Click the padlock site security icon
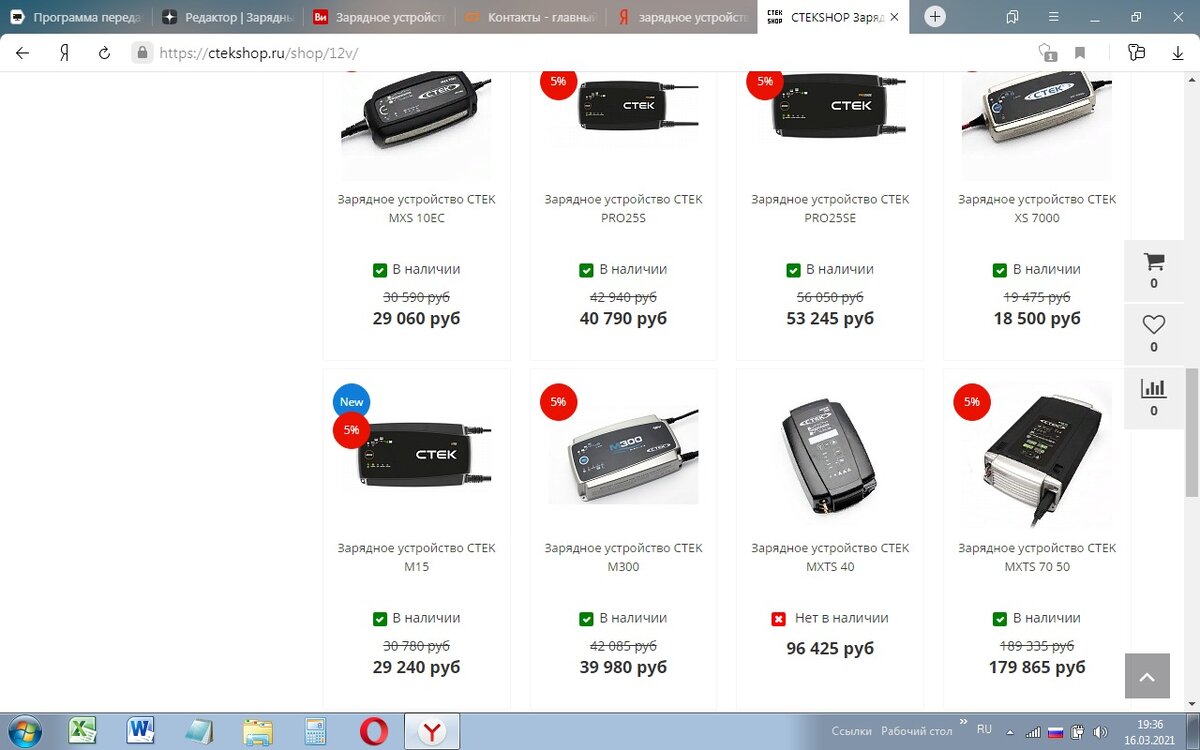This screenshot has width=1200, height=750. click(x=143, y=53)
